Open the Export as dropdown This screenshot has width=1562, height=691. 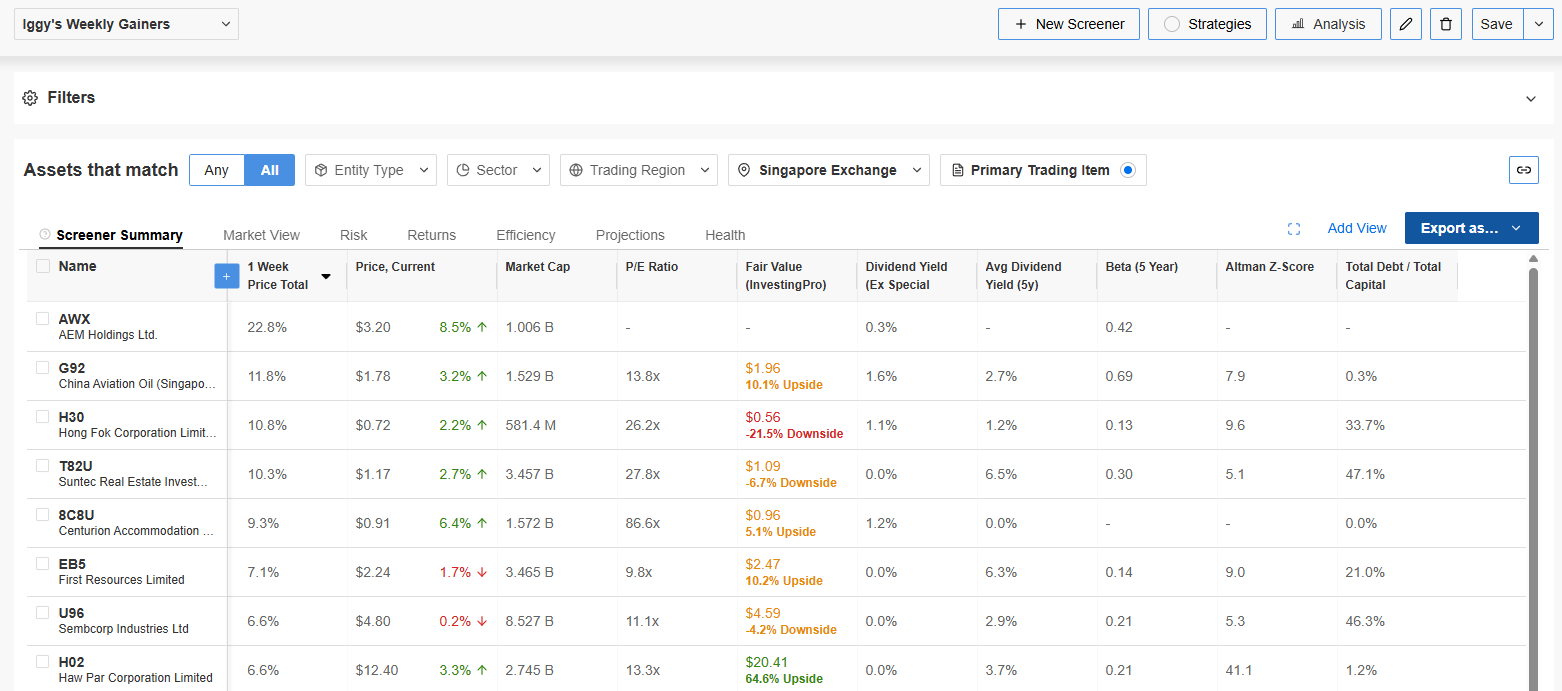coord(1472,228)
